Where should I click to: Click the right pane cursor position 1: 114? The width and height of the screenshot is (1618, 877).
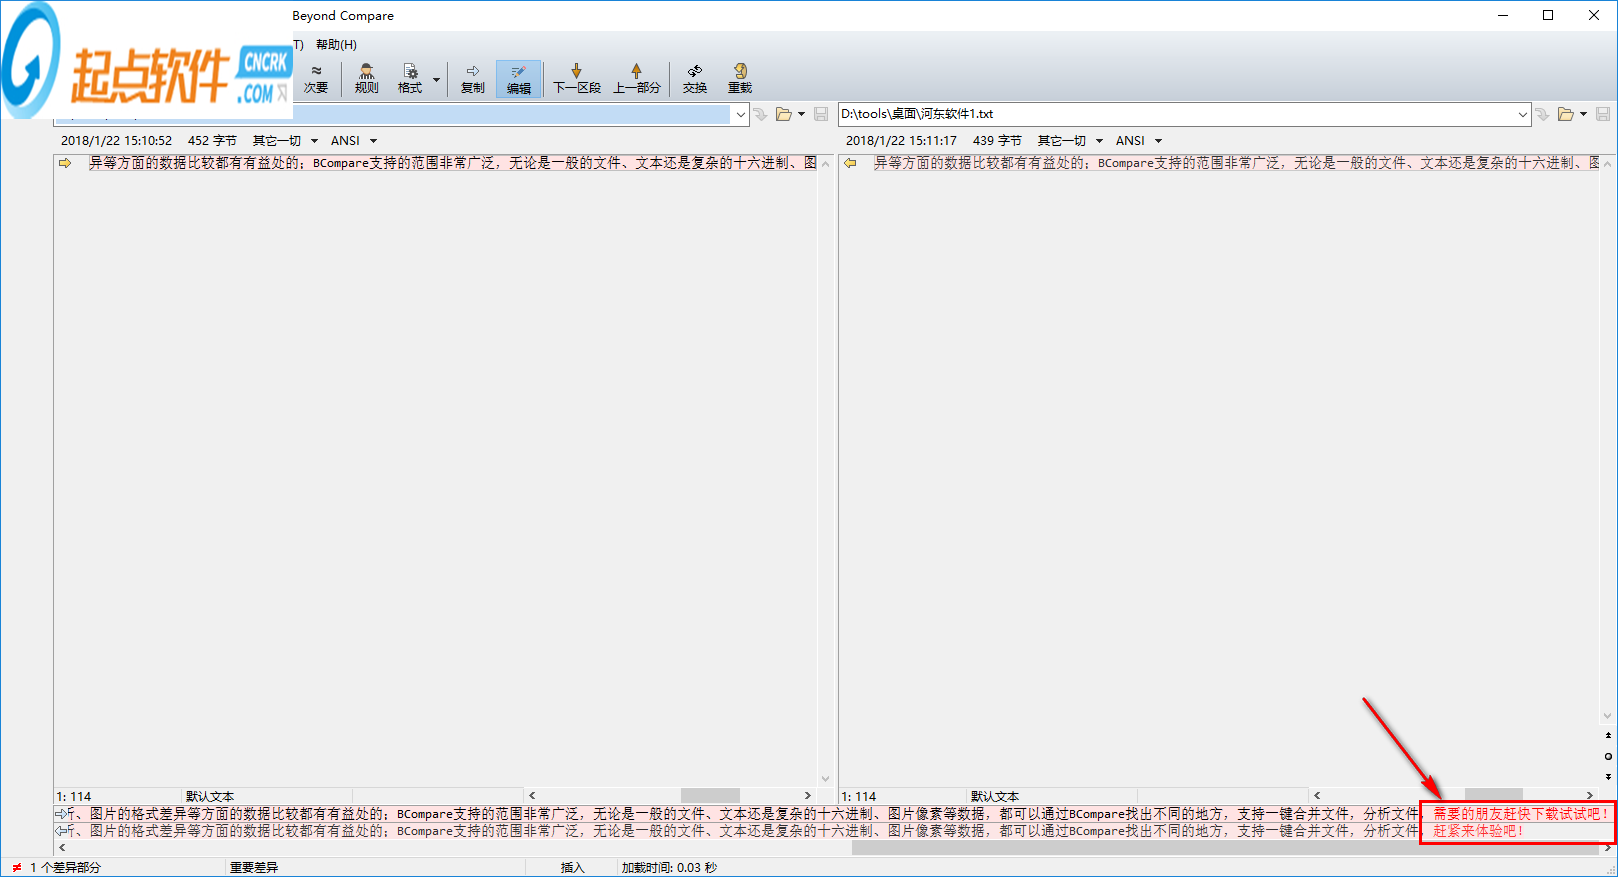[x=859, y=797]
